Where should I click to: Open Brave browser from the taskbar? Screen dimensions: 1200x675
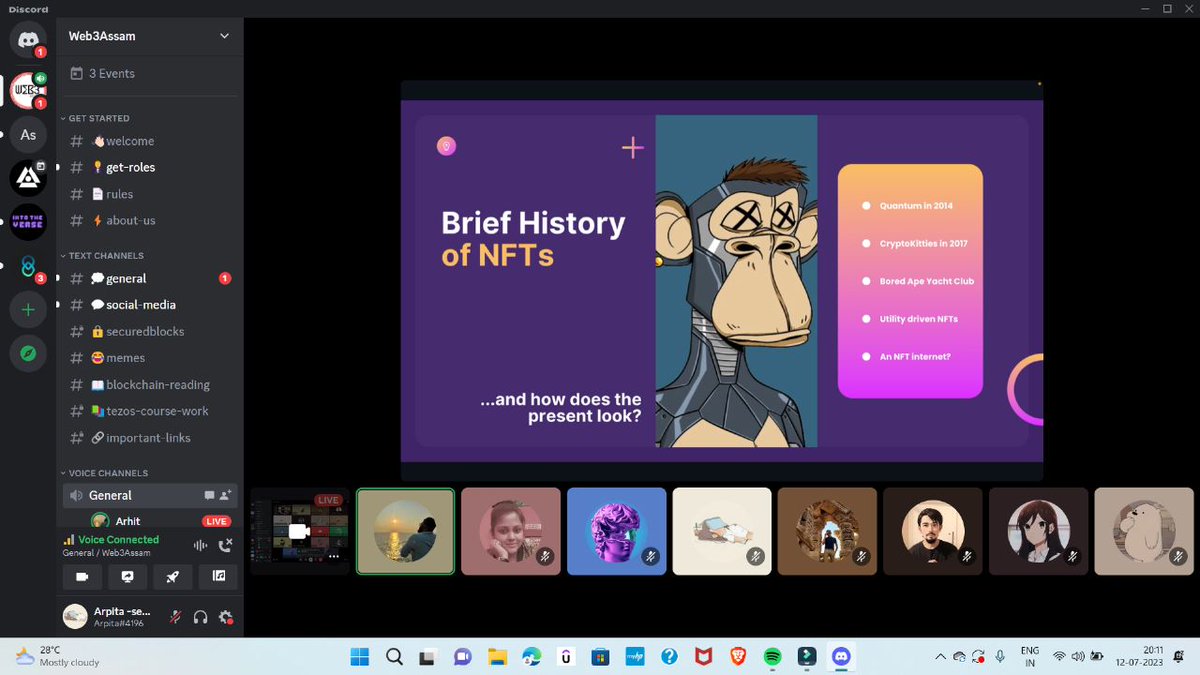click(738, 657)
